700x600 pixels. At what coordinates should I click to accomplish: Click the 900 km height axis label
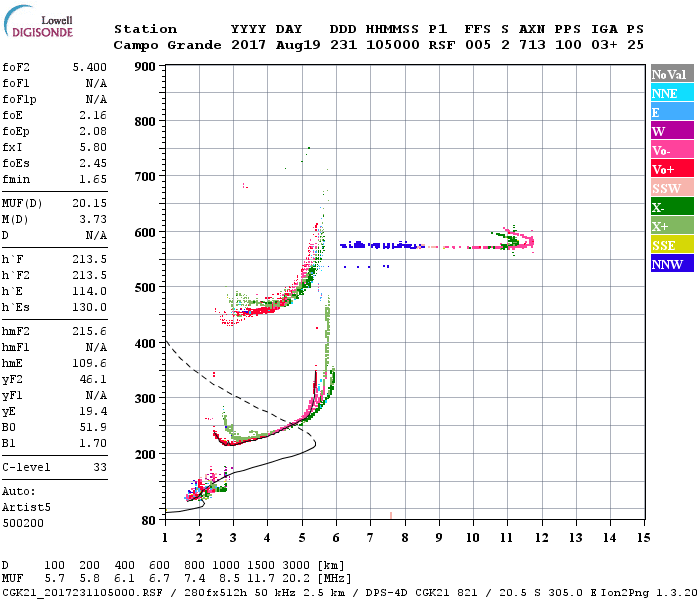point(145,67)
